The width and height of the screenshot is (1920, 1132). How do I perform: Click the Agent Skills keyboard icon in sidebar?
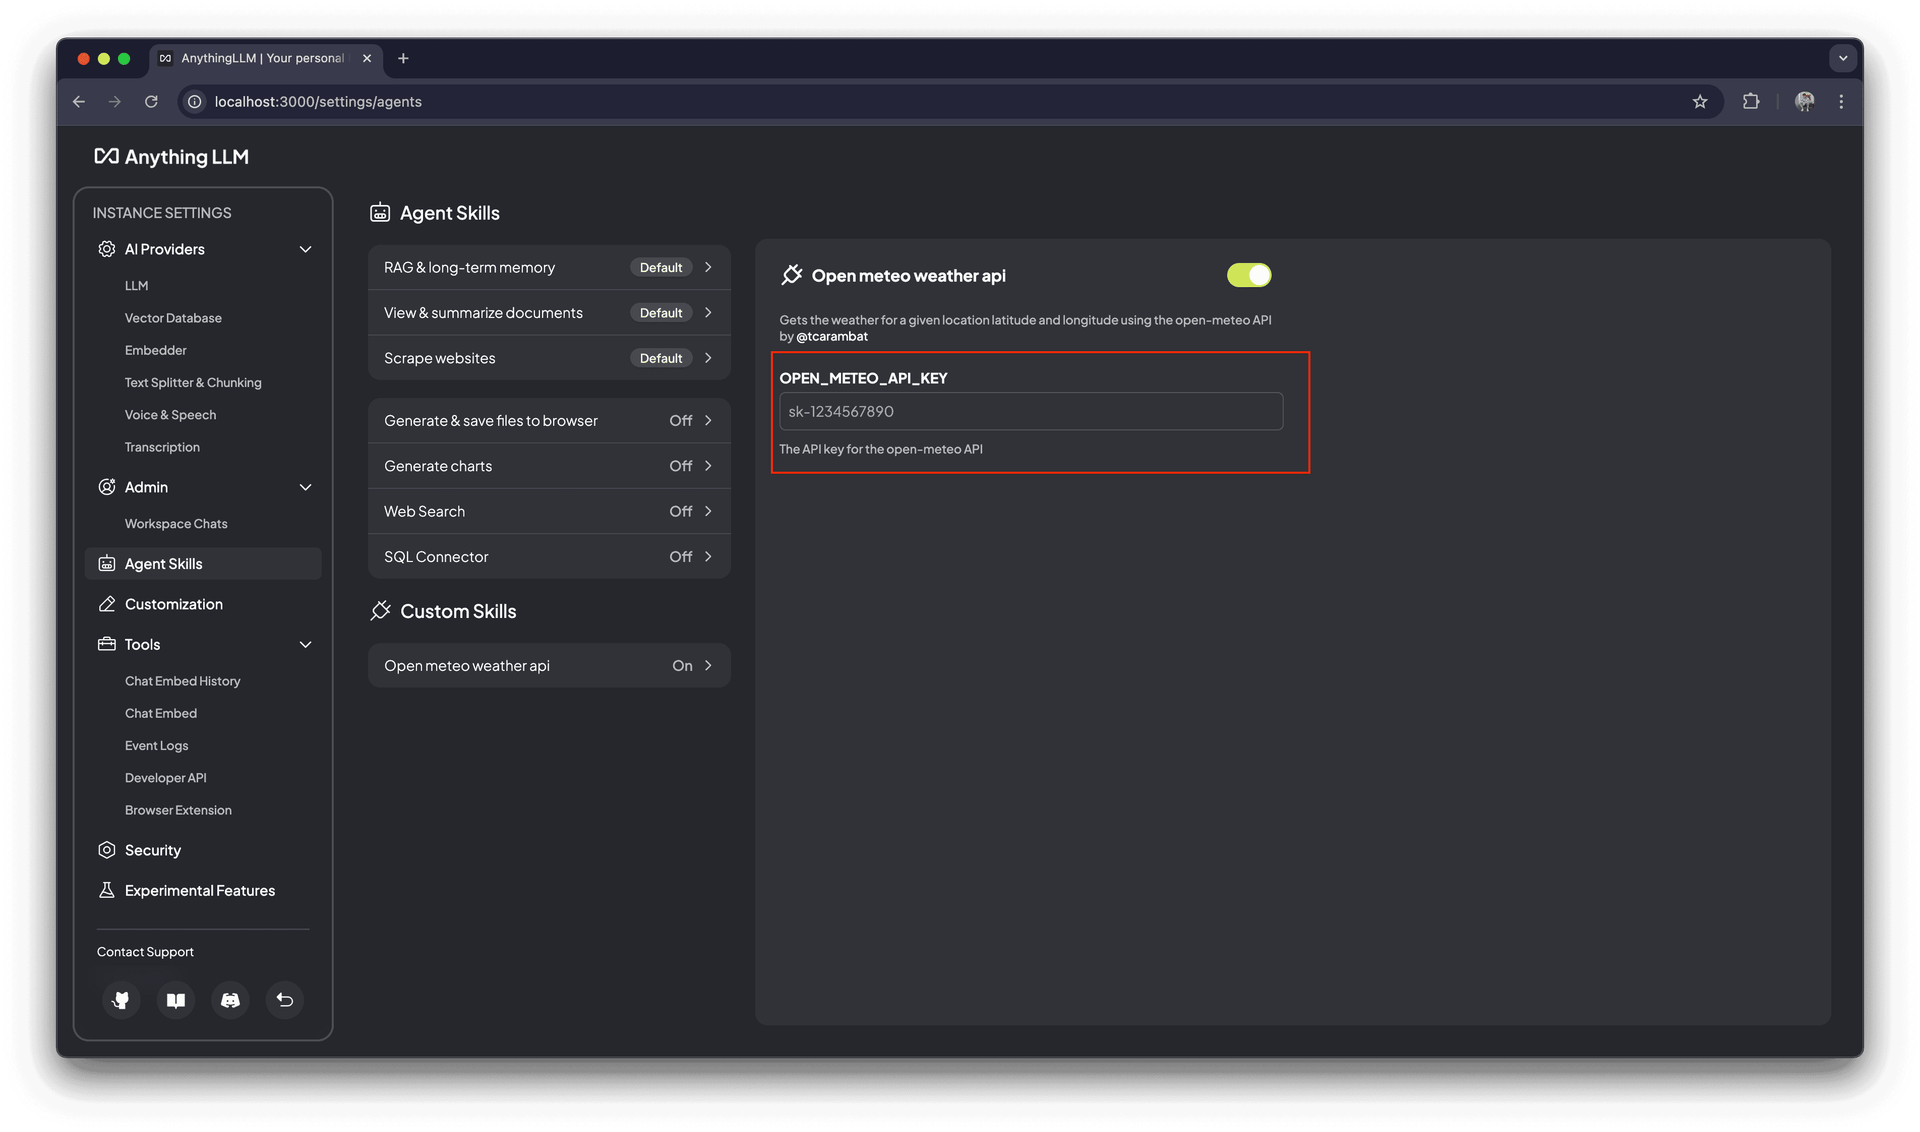pyautogui.click(x=107, y=563)
